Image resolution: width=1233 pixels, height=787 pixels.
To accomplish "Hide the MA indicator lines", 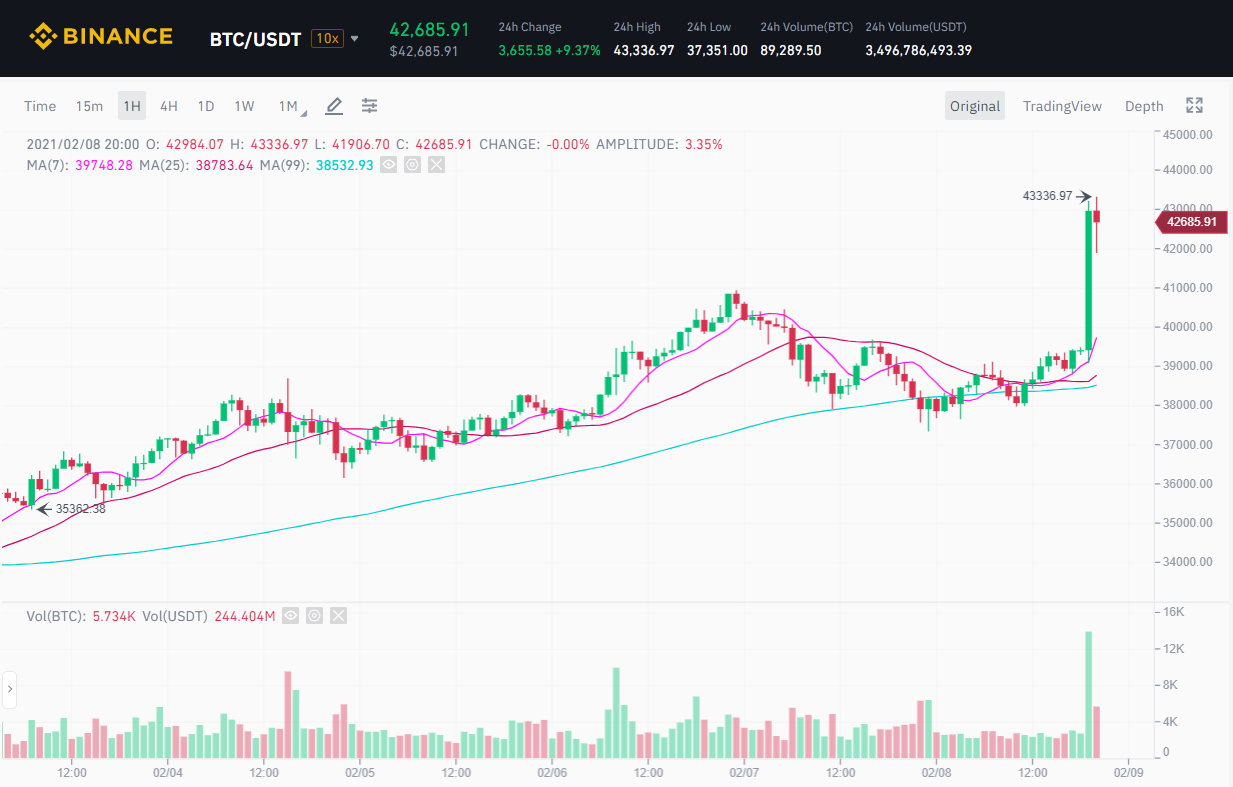I will (x=388, y=164).
